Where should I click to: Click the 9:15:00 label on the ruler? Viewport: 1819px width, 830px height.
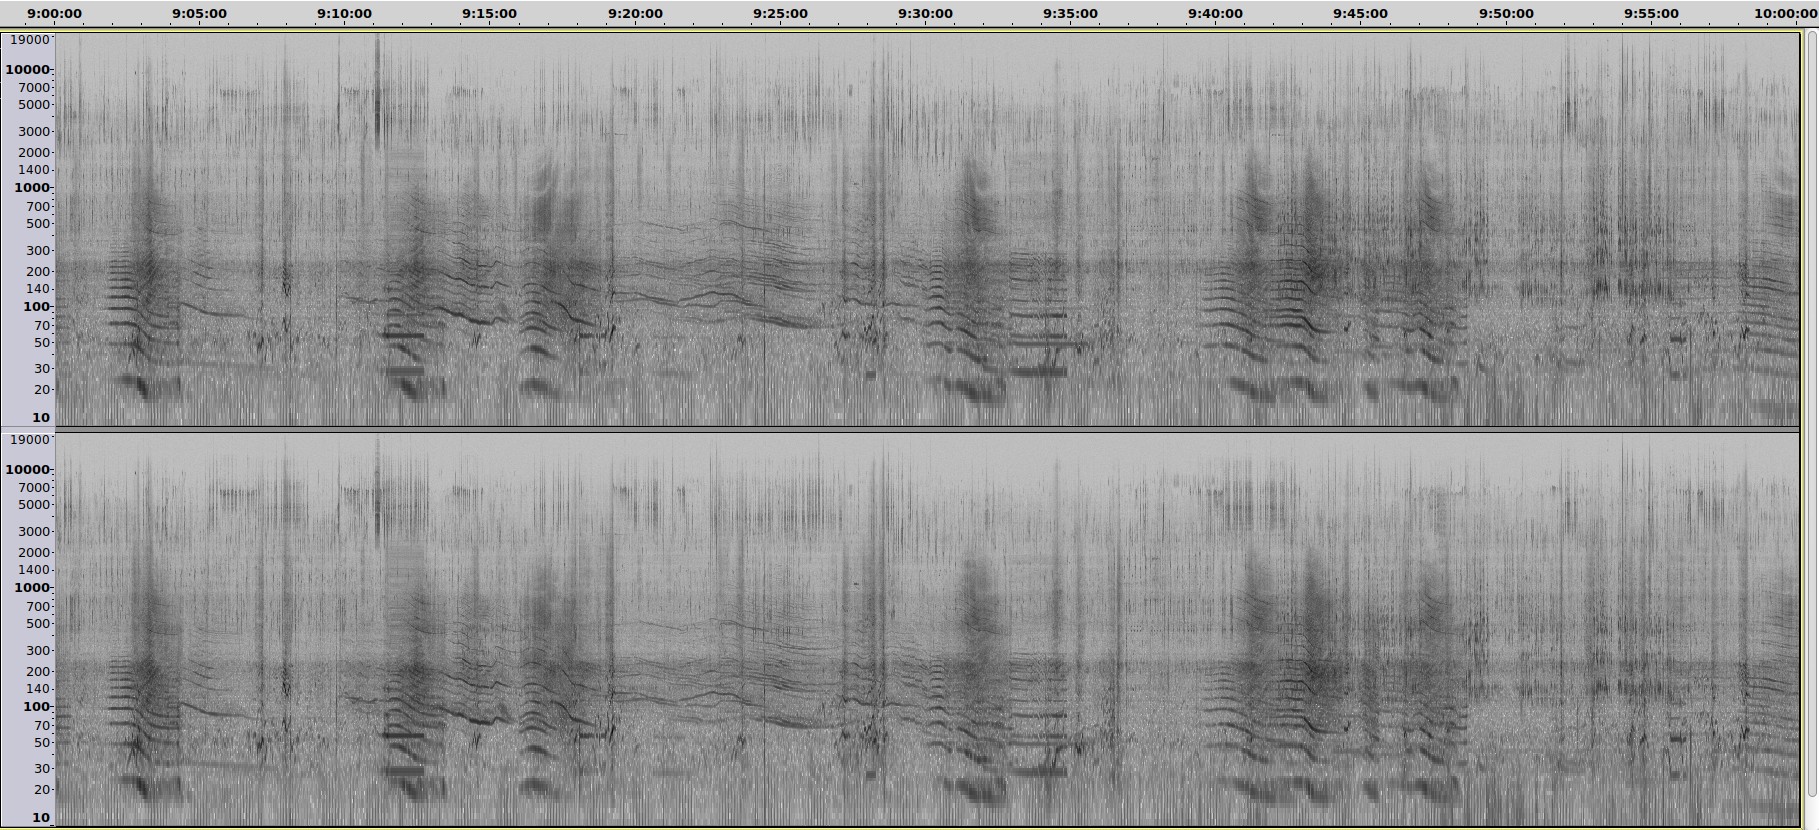pyautogui.click(x=490, y=14)
